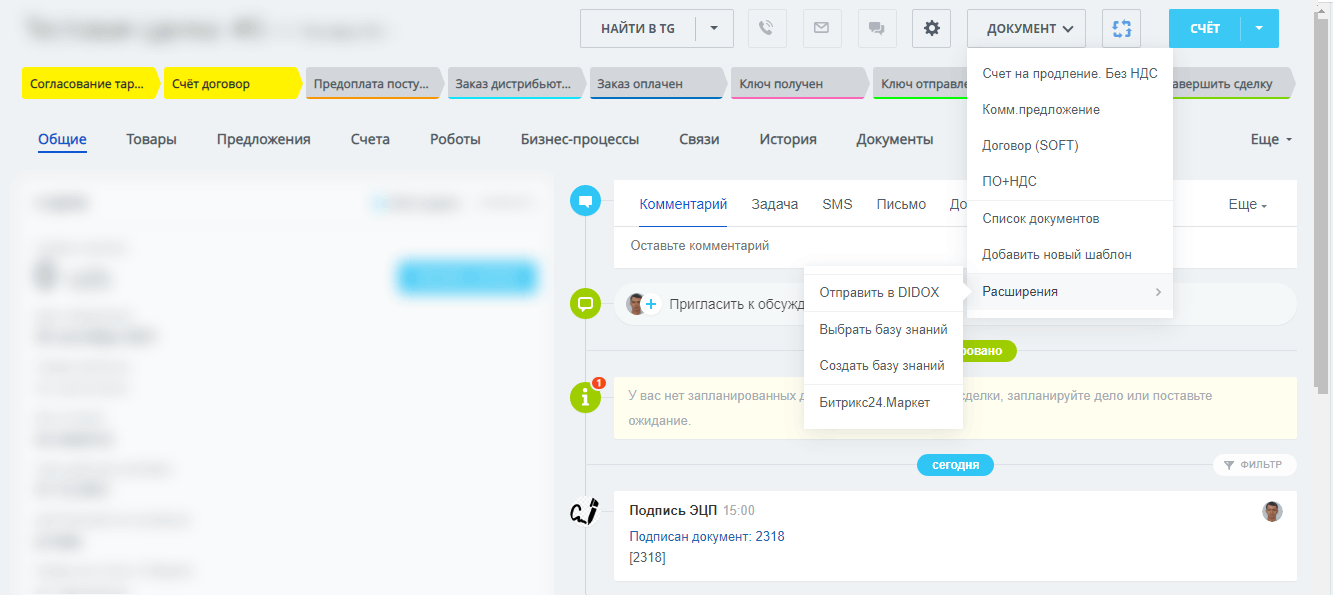The height and width of the screenshot is (595, 1333).
Task: Click the green chat timeline icon
Action: pos(585,303)
